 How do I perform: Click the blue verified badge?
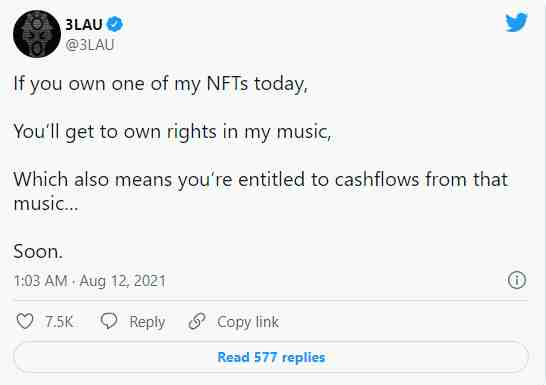(x=115, y=24)
